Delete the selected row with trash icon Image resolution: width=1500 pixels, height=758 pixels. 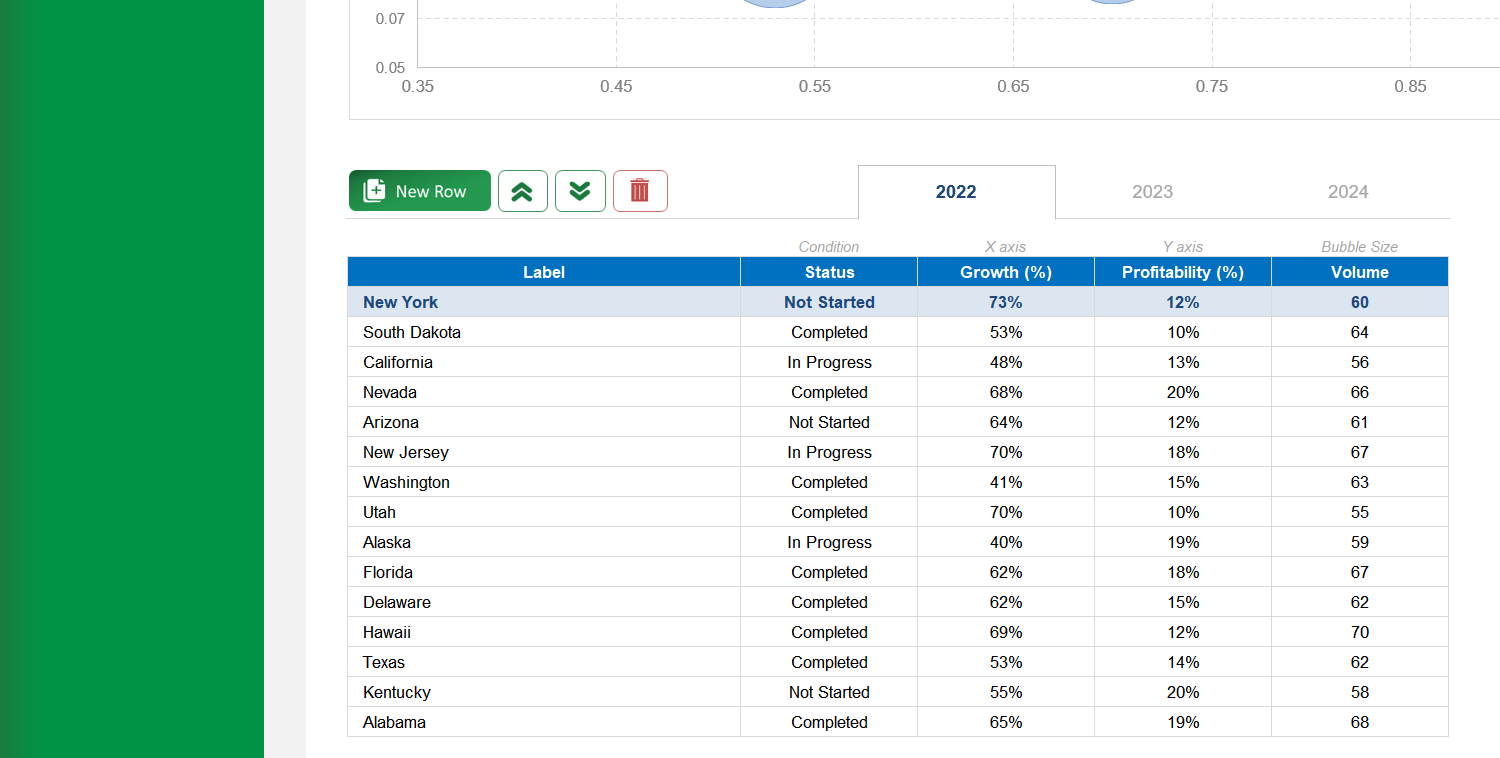[x=640, y=190]
